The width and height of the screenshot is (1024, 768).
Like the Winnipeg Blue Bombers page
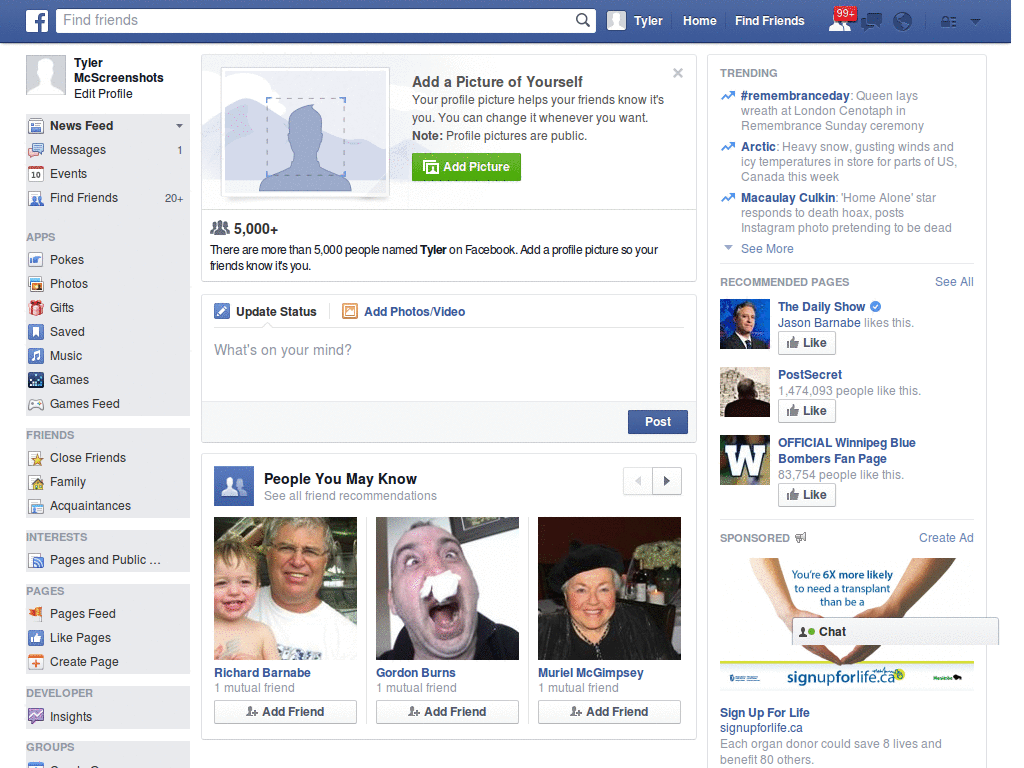(807, 495)
